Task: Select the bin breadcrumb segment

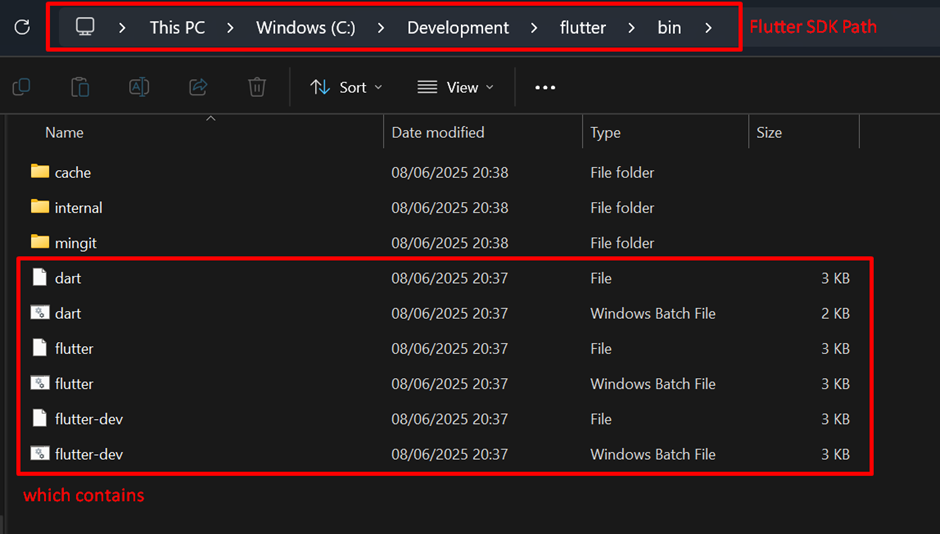Action: [x=669, y=28]
